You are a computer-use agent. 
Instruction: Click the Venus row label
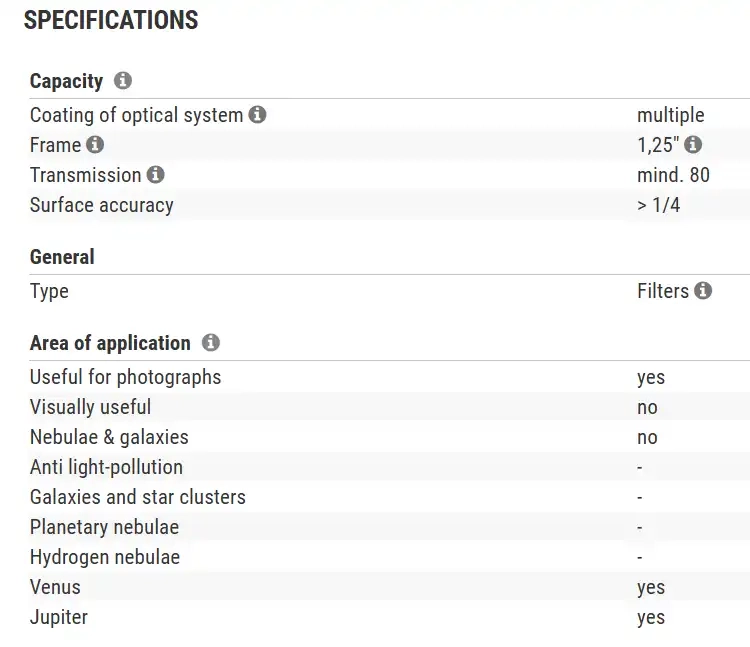pos(55,587)
